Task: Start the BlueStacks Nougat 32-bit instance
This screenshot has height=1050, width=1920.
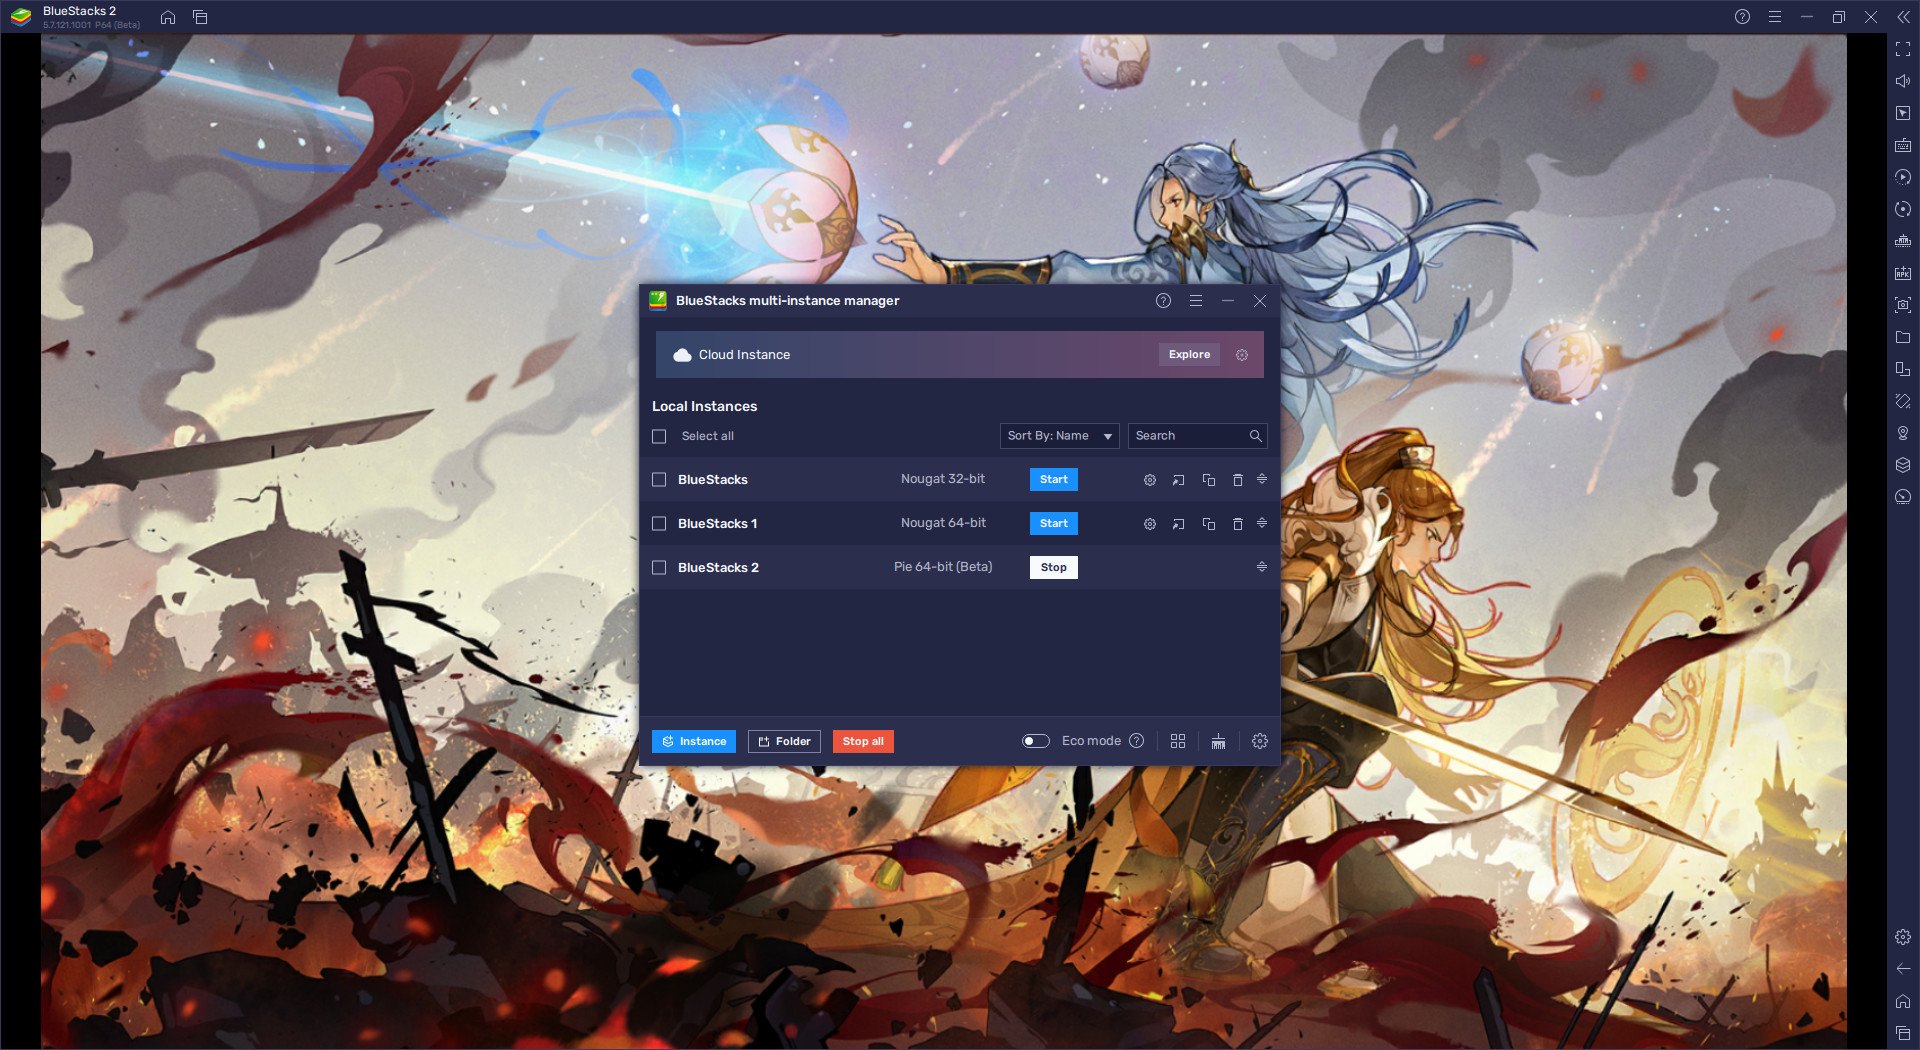Action: [x=1054, y=480]
